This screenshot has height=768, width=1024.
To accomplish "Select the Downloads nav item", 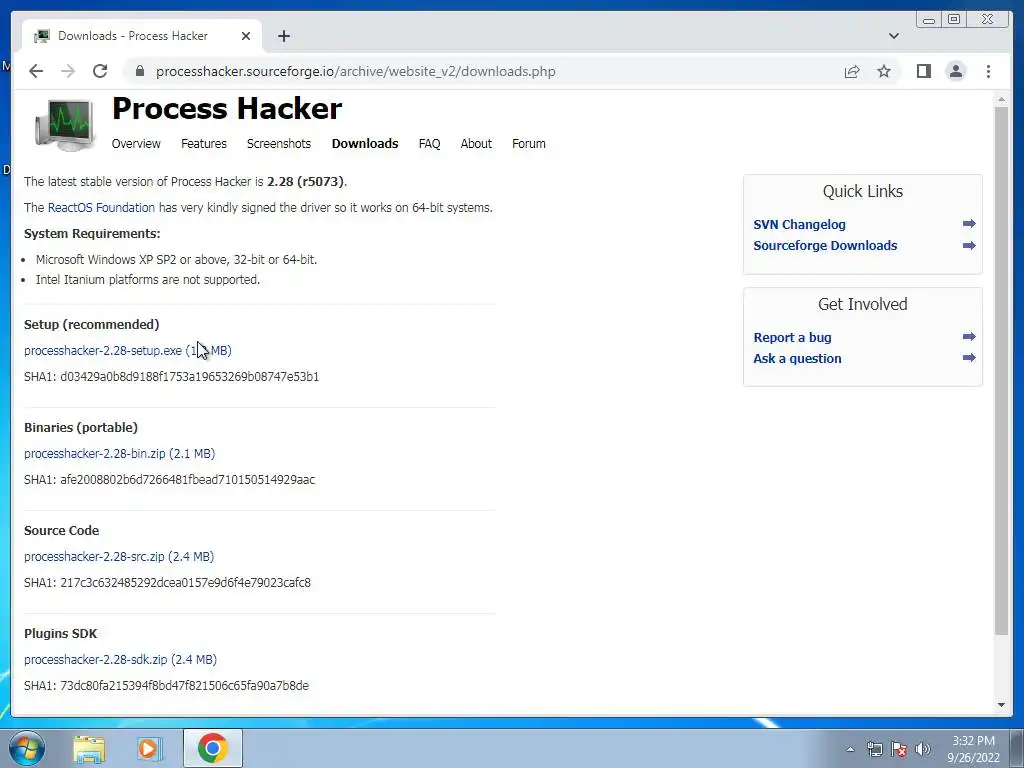I will [364, 144].
